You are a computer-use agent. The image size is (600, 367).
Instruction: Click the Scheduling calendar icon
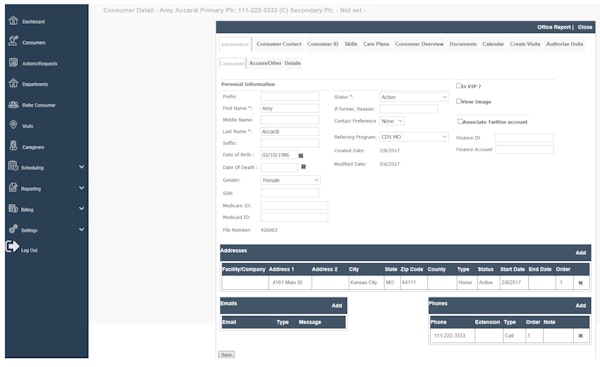coord(13,166)
